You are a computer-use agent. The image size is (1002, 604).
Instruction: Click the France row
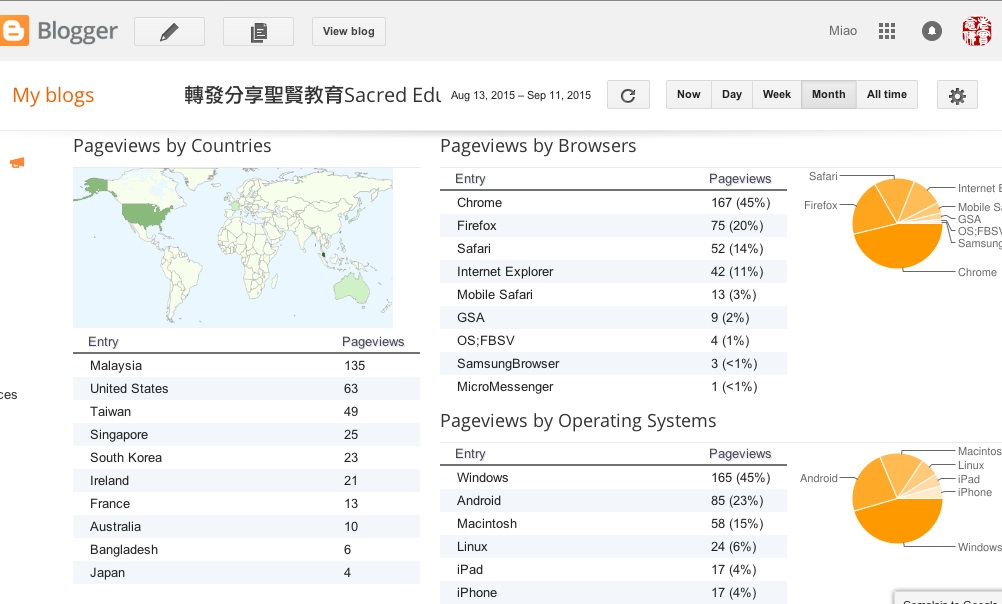(246, 504)
